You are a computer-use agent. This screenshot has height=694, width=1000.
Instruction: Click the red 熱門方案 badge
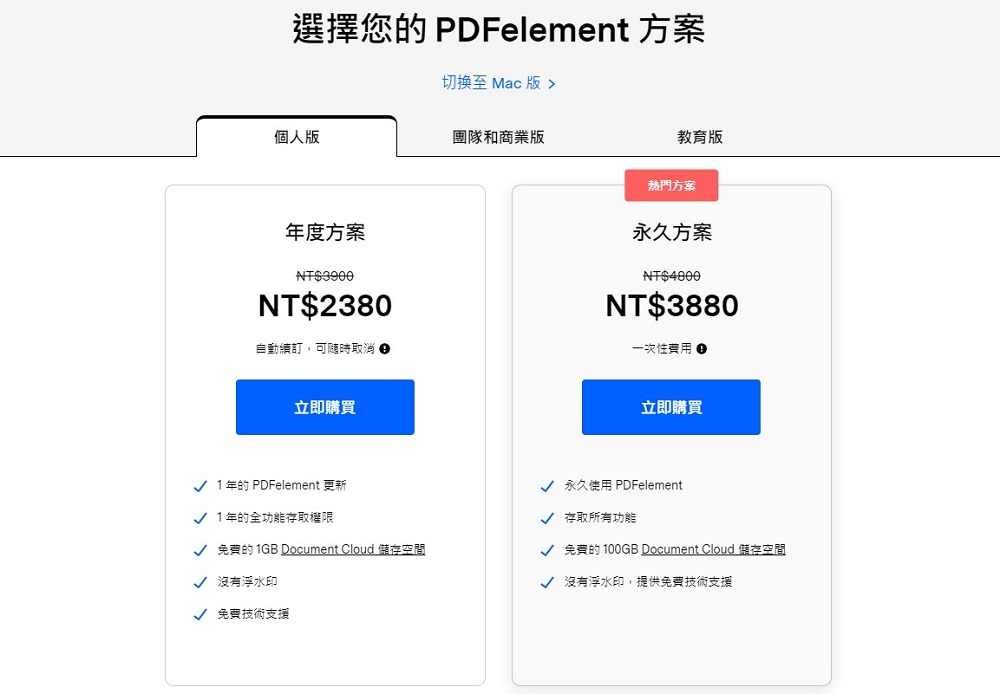(671, 185)
